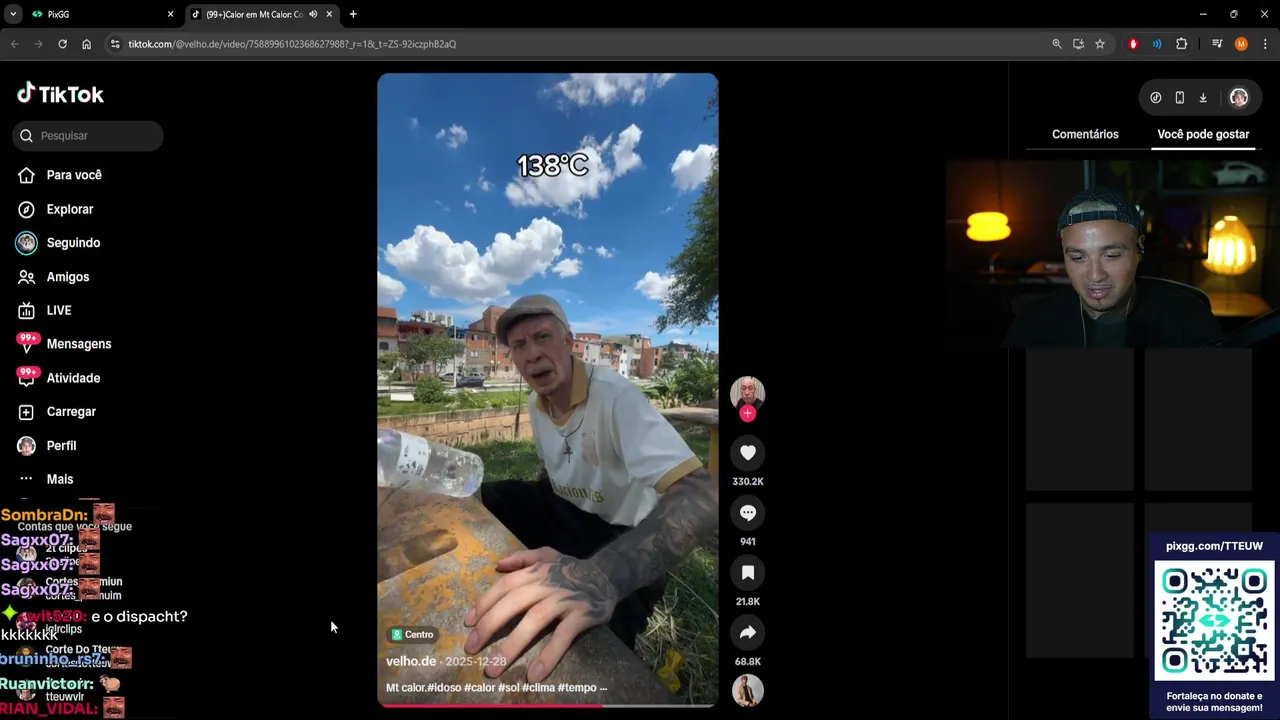Open the Chrome profile M avatar
The image size is (1280, 720).
pyautogui.click(x=1241, y=44)
